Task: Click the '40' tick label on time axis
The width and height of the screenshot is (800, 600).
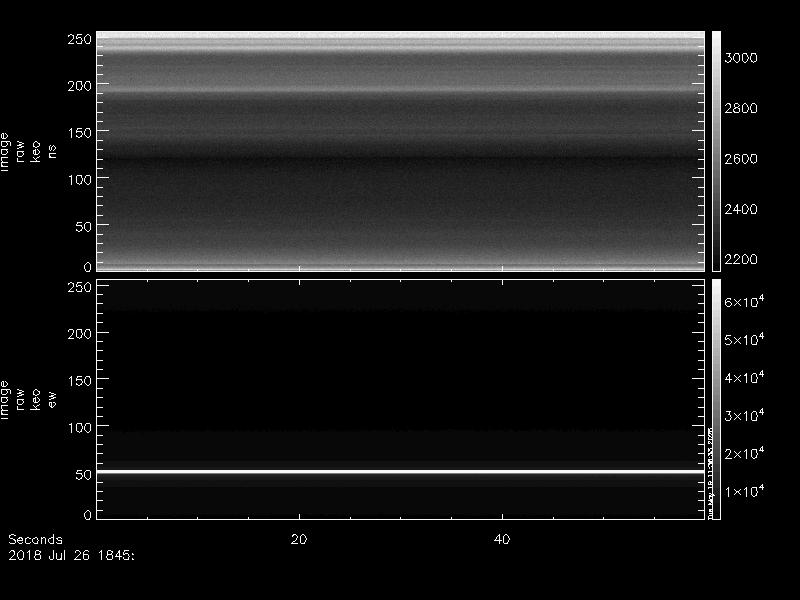Action: pyautogui.click(x=502, y=539)
